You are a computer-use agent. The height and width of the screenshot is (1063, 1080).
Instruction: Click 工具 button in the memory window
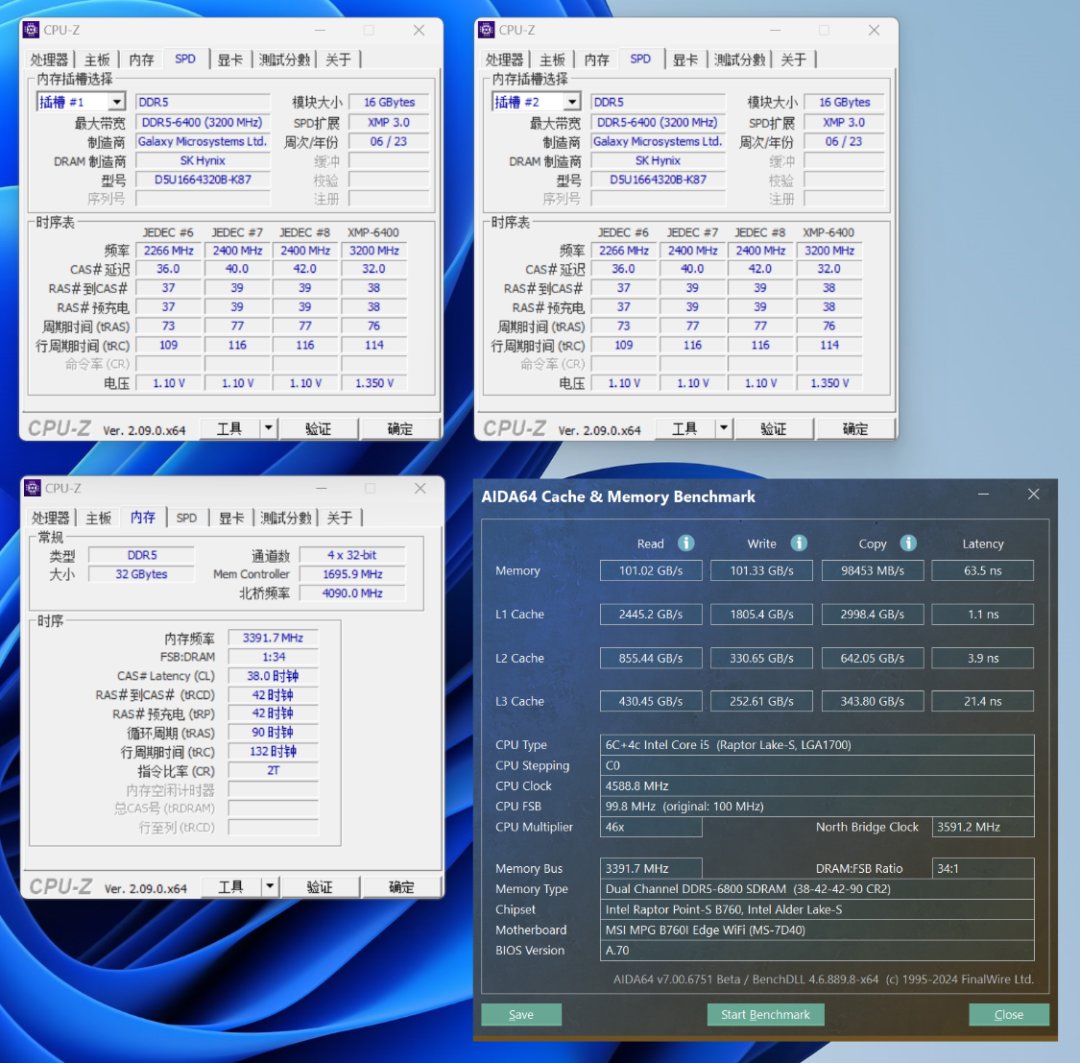point(231,887)
